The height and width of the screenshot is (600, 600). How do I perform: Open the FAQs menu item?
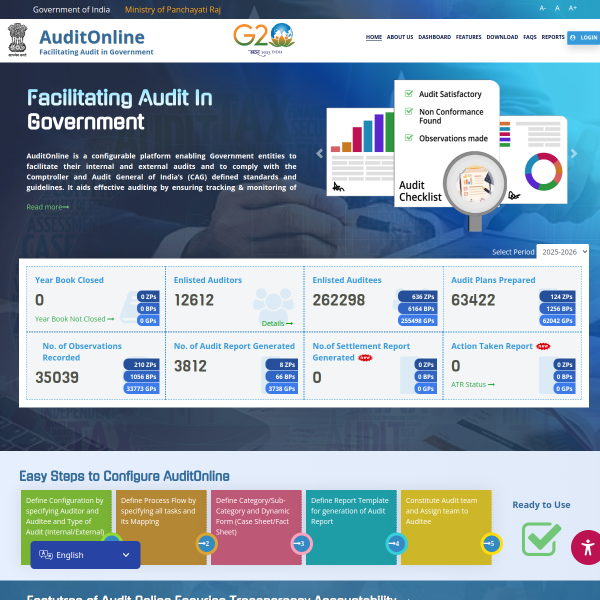(530, 37)
